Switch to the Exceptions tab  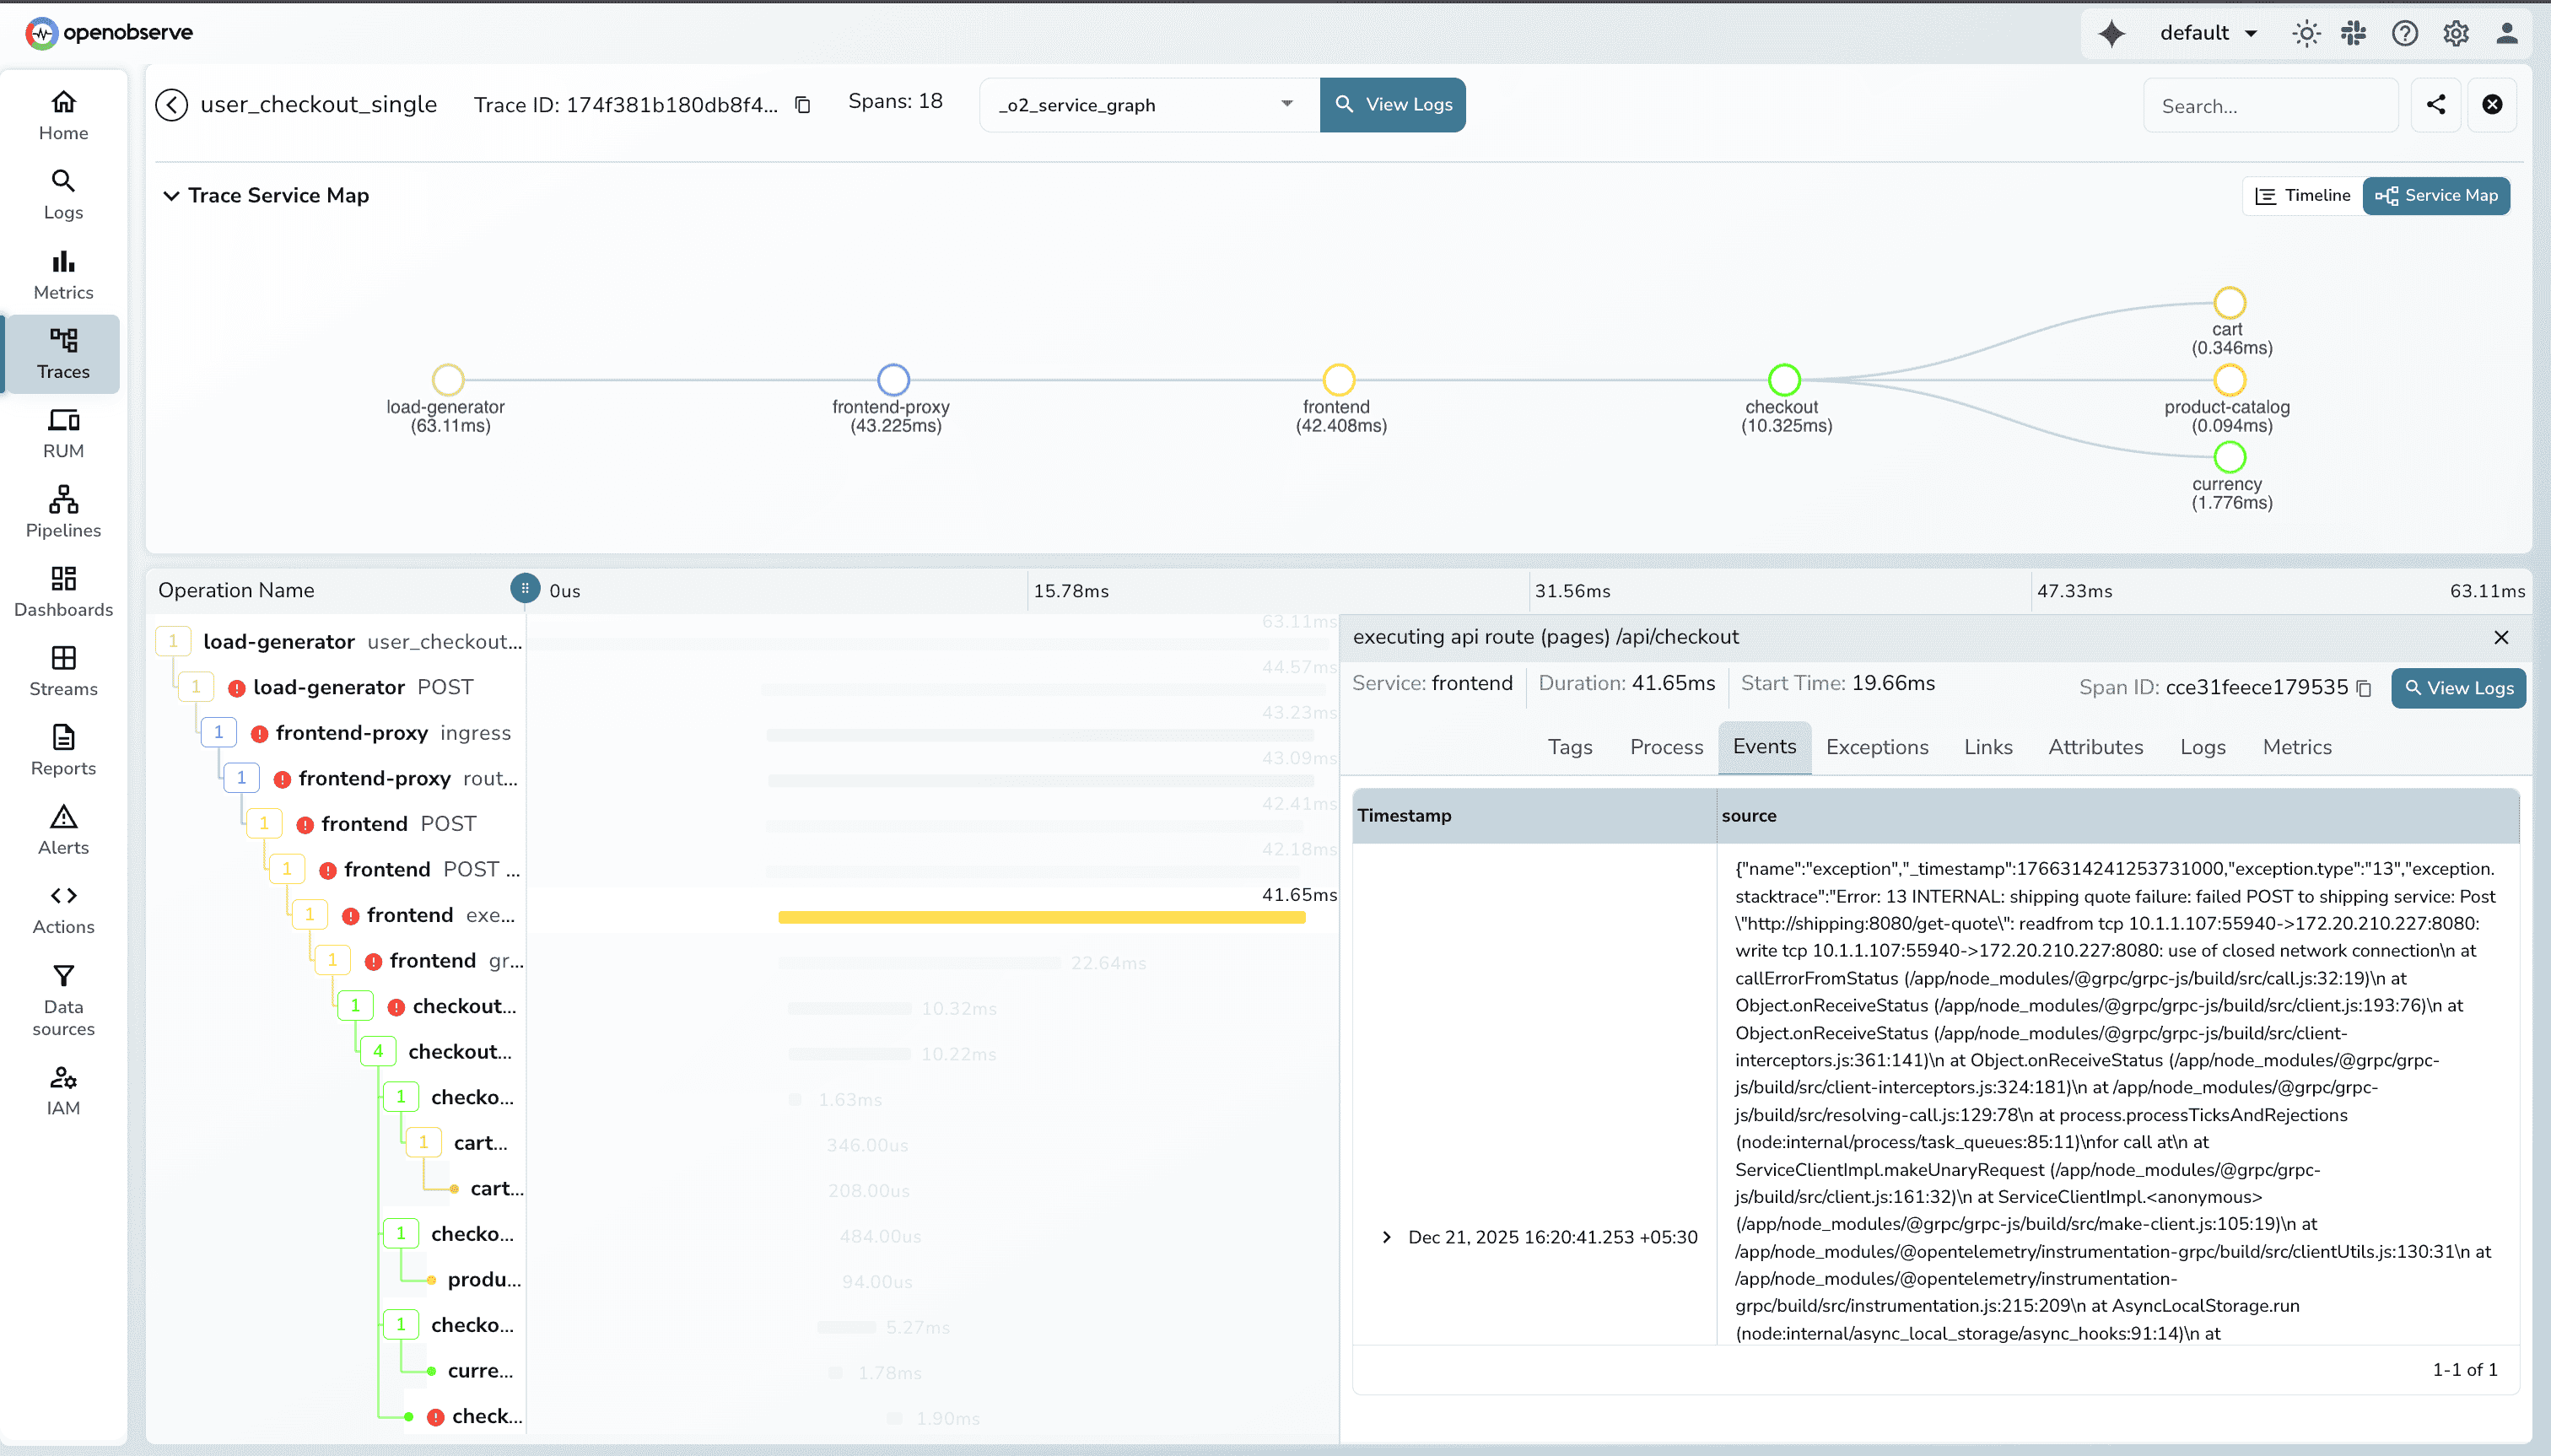click(x=1876, y=747)
